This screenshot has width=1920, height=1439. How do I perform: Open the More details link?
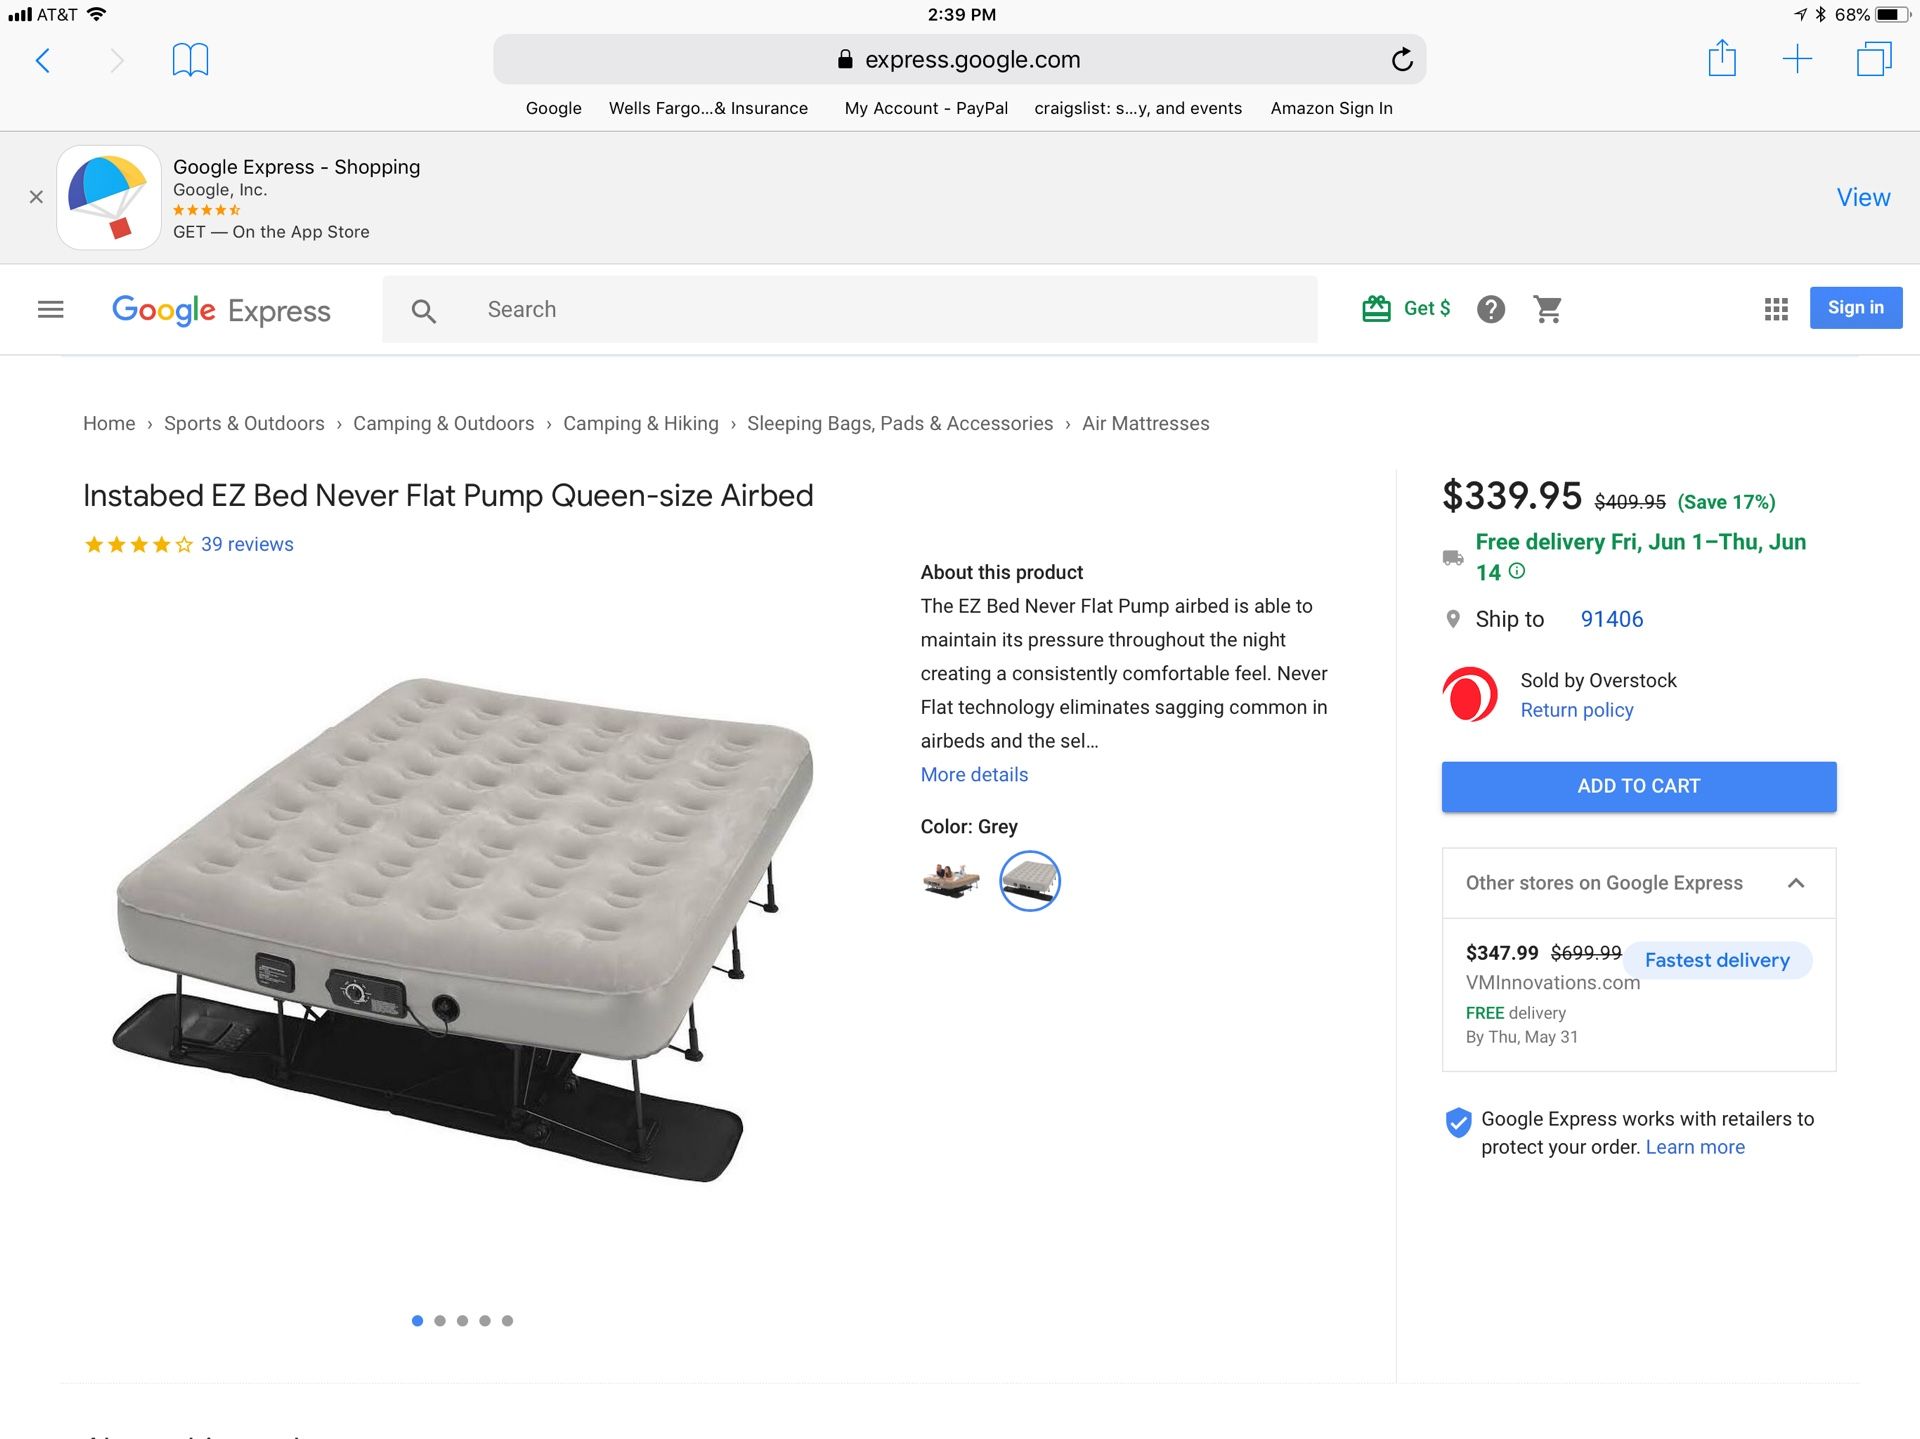point(974,775)
